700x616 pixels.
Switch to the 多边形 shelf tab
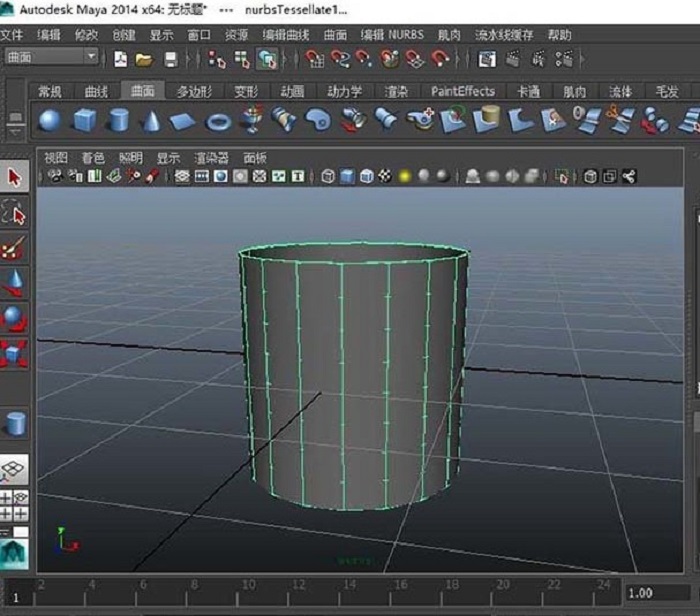[194, 92]
